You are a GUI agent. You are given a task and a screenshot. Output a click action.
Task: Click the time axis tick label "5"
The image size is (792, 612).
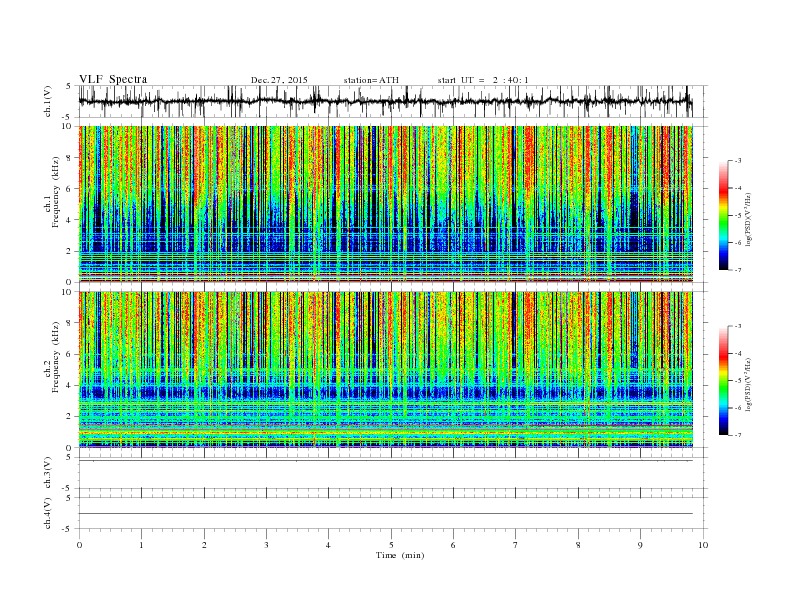(391, 545)
